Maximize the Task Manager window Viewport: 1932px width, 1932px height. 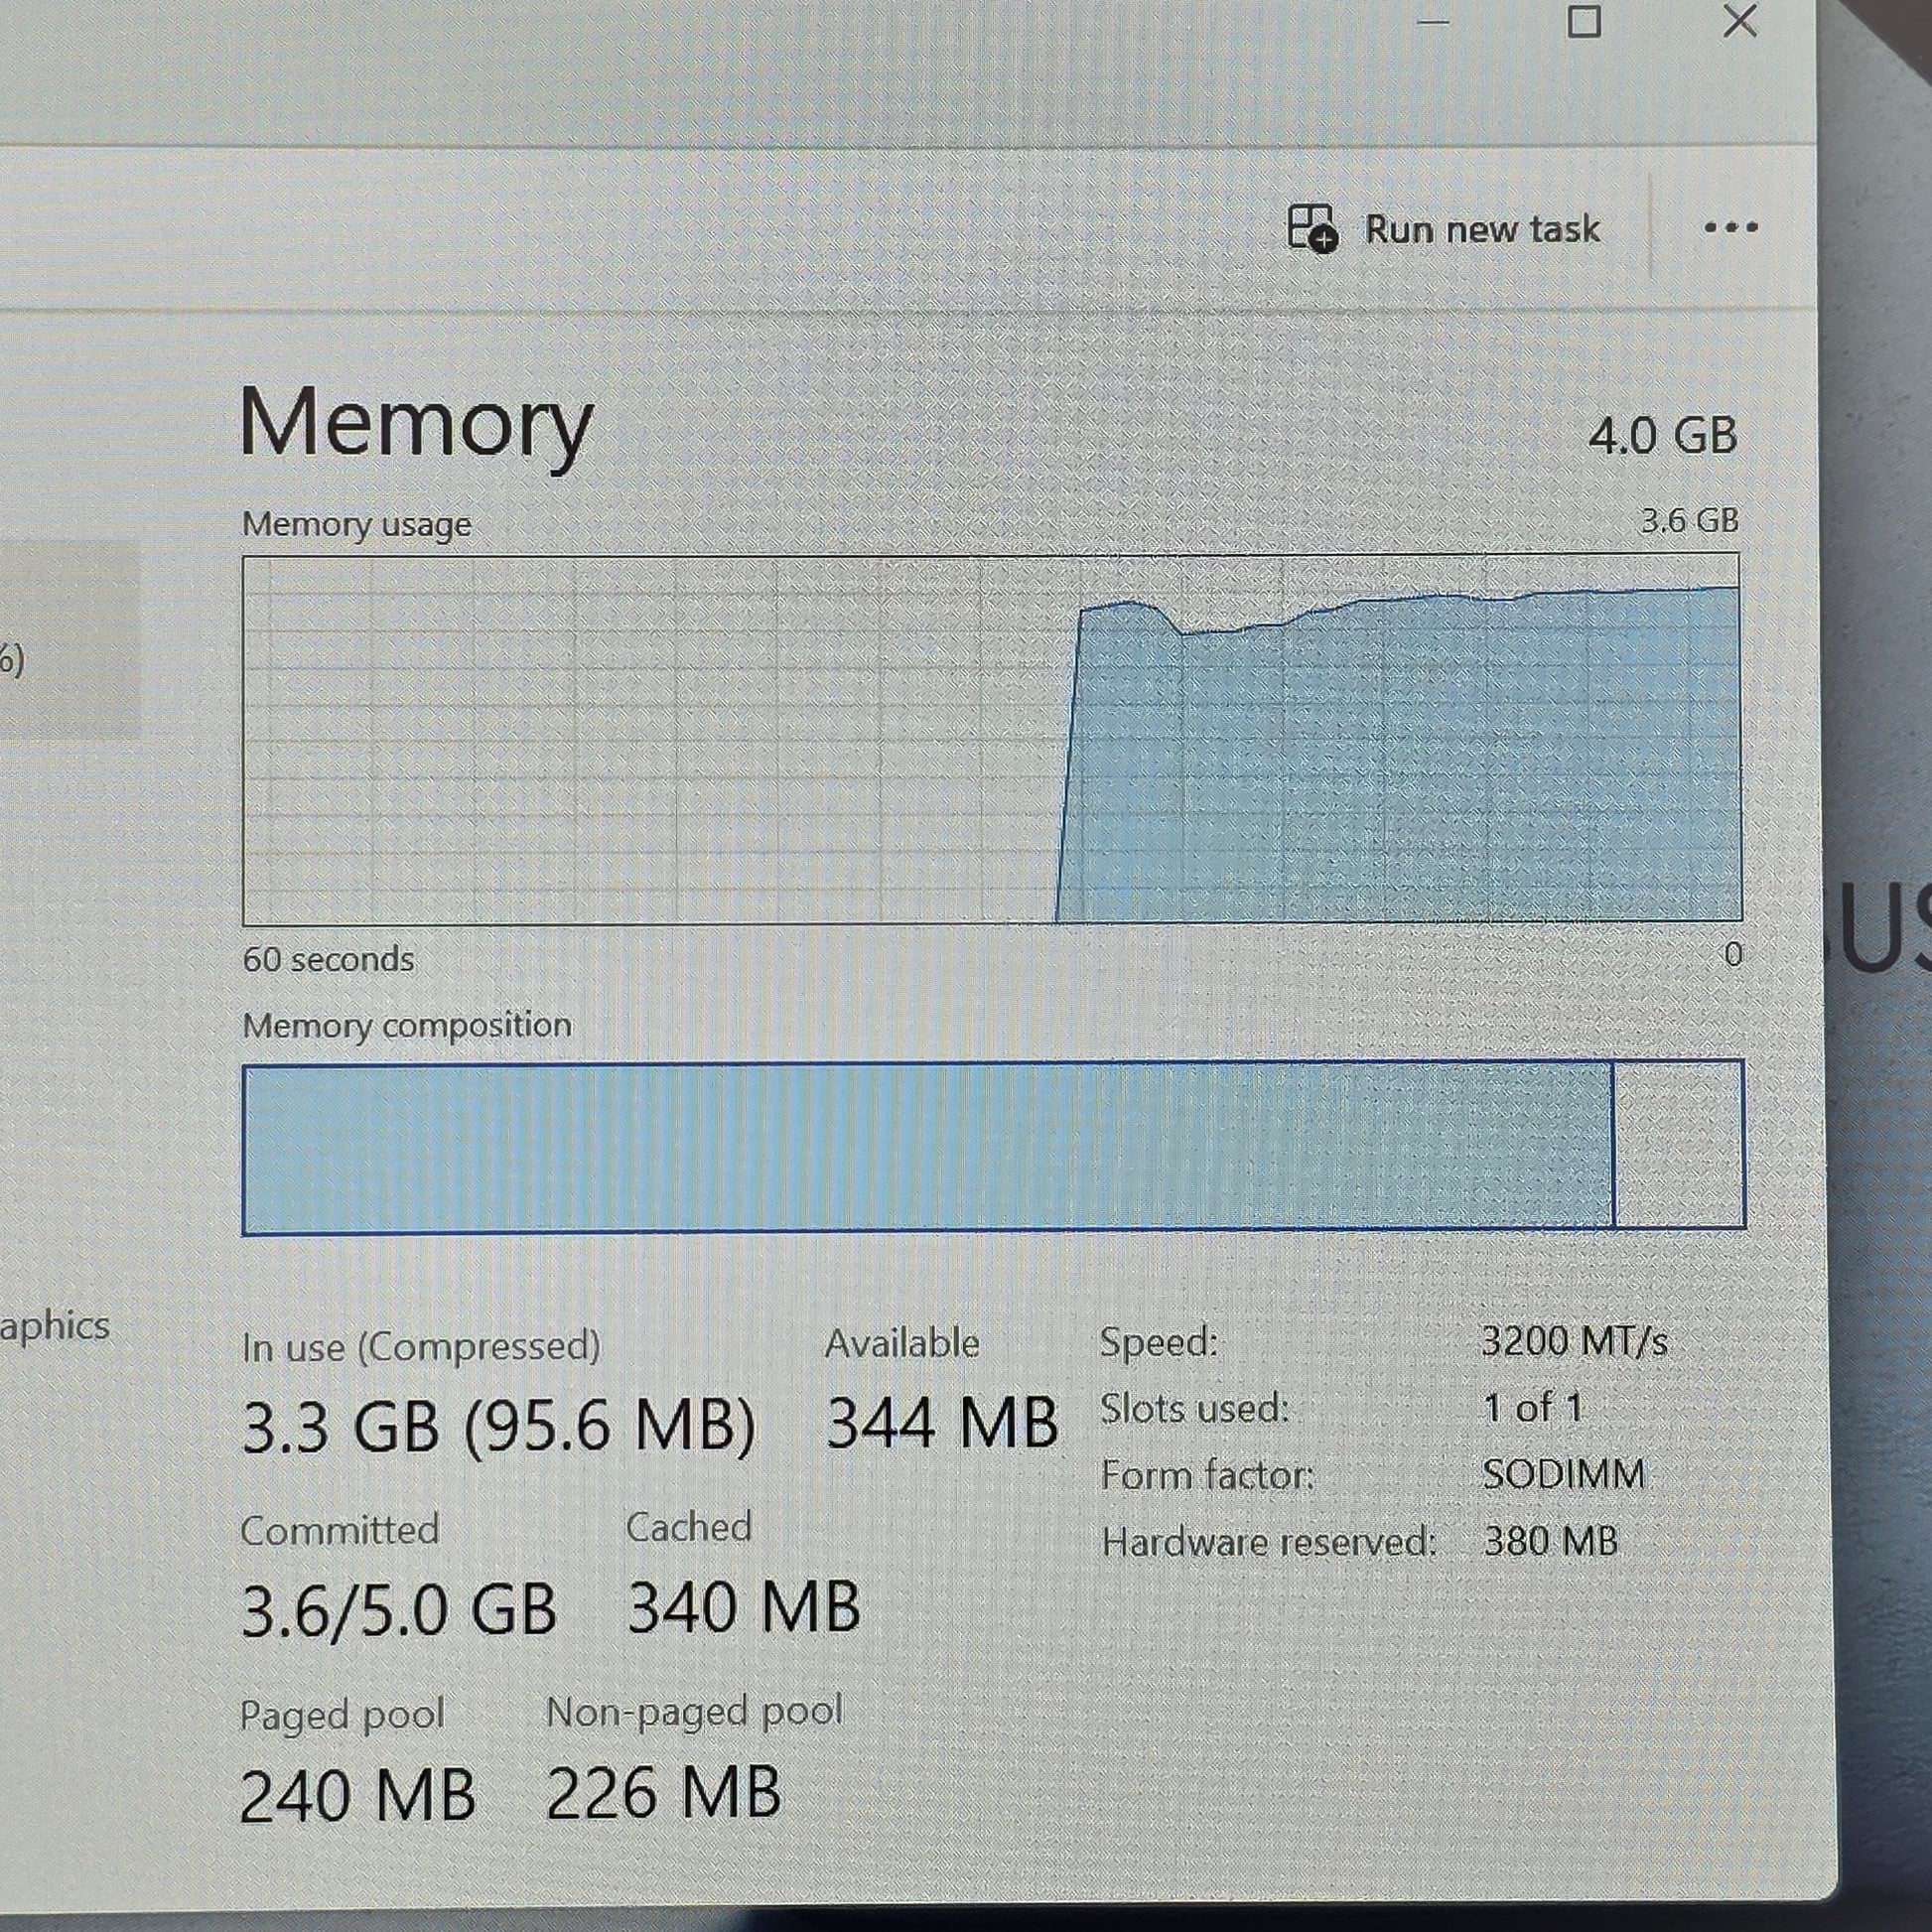click(1583, 21)
